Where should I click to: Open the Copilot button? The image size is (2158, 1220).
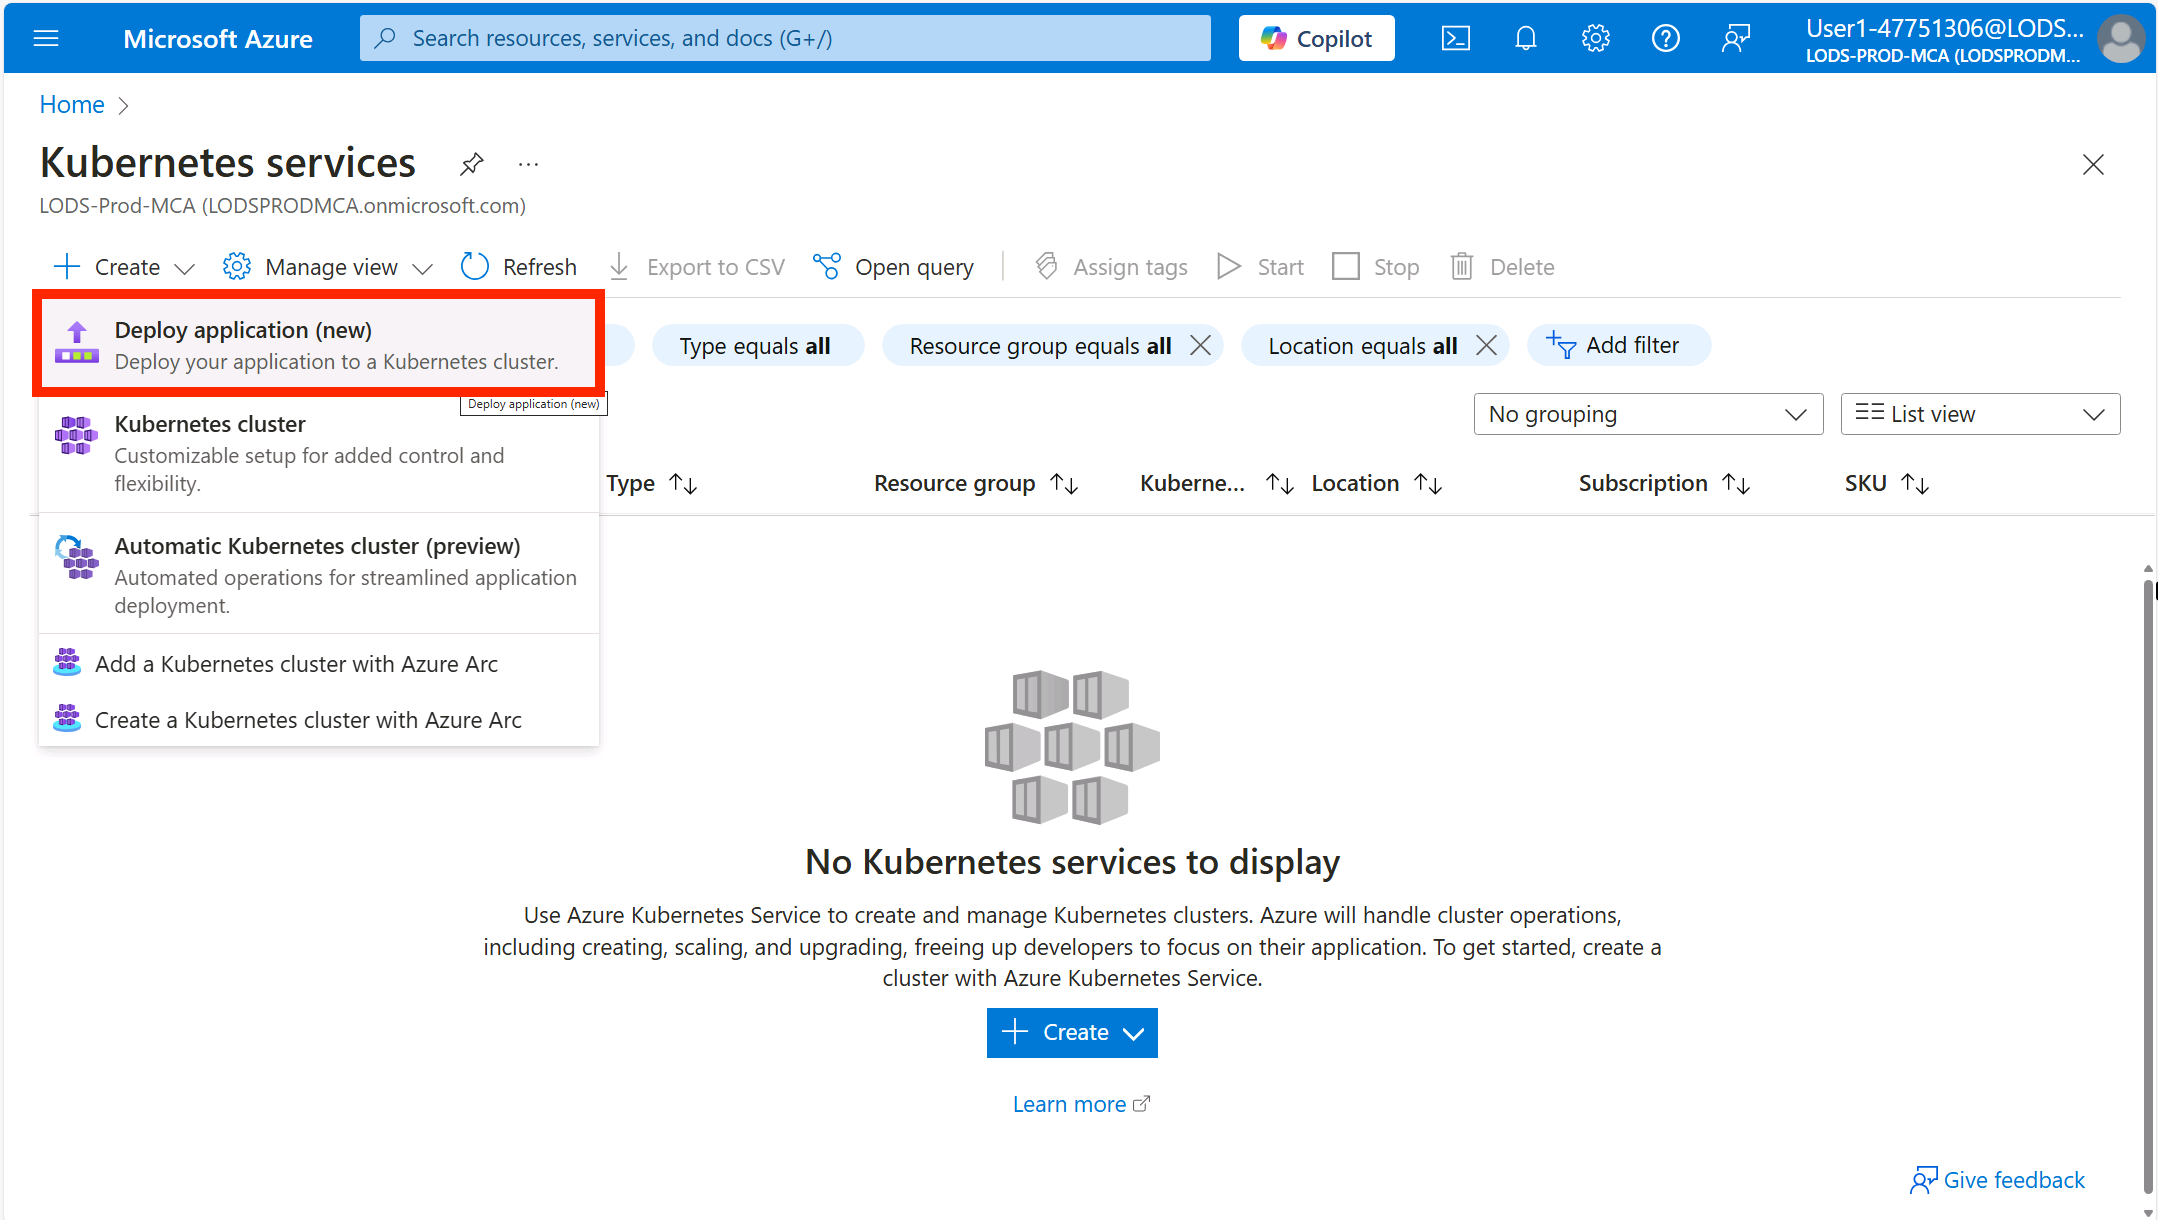pos(1316,38)
